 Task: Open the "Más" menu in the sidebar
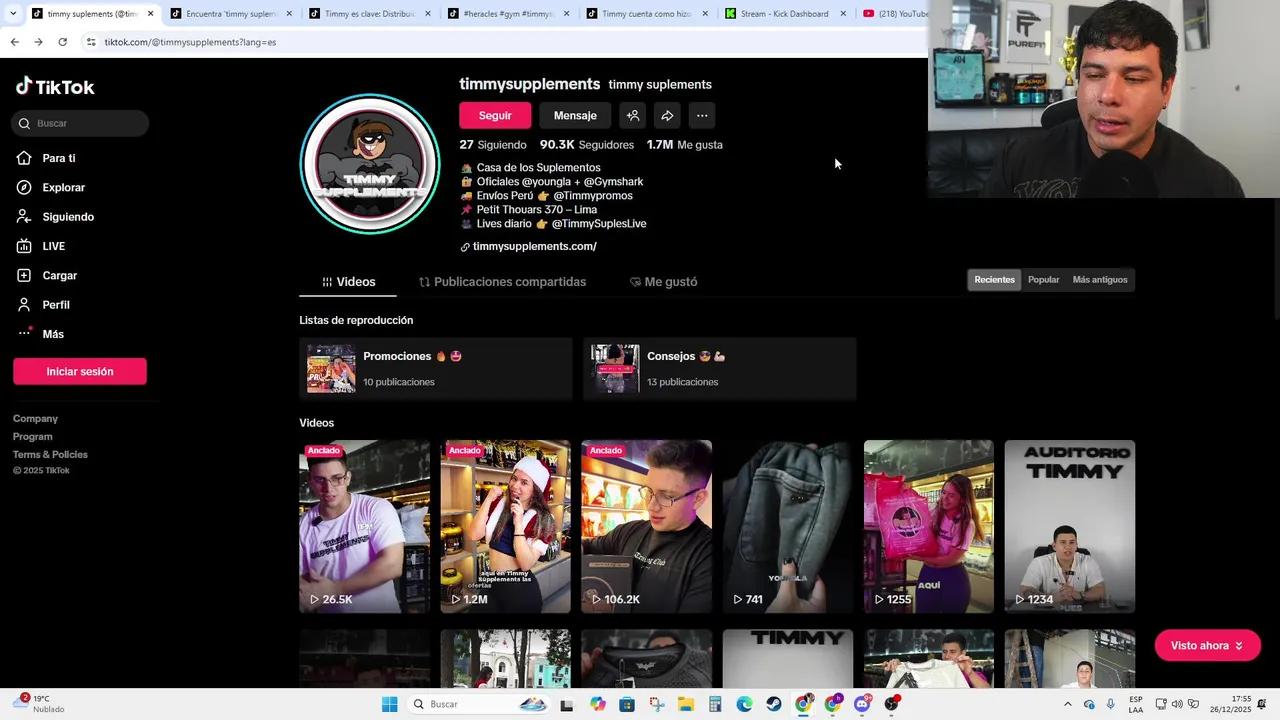(26, 334)
